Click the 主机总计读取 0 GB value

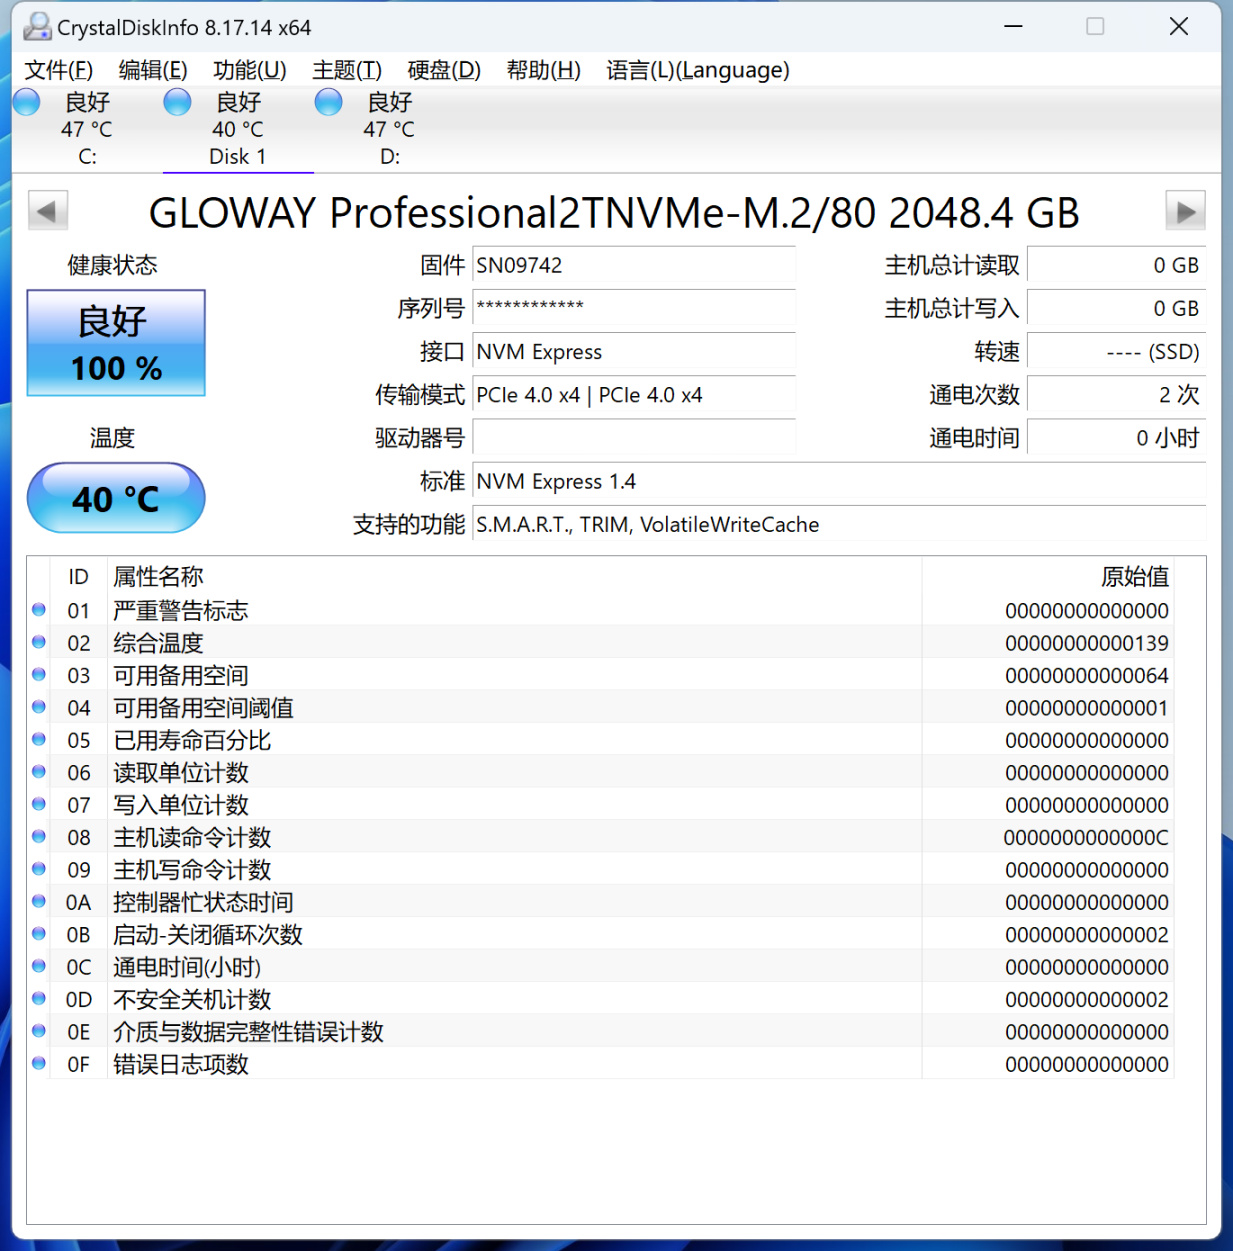pos(1116,265)
